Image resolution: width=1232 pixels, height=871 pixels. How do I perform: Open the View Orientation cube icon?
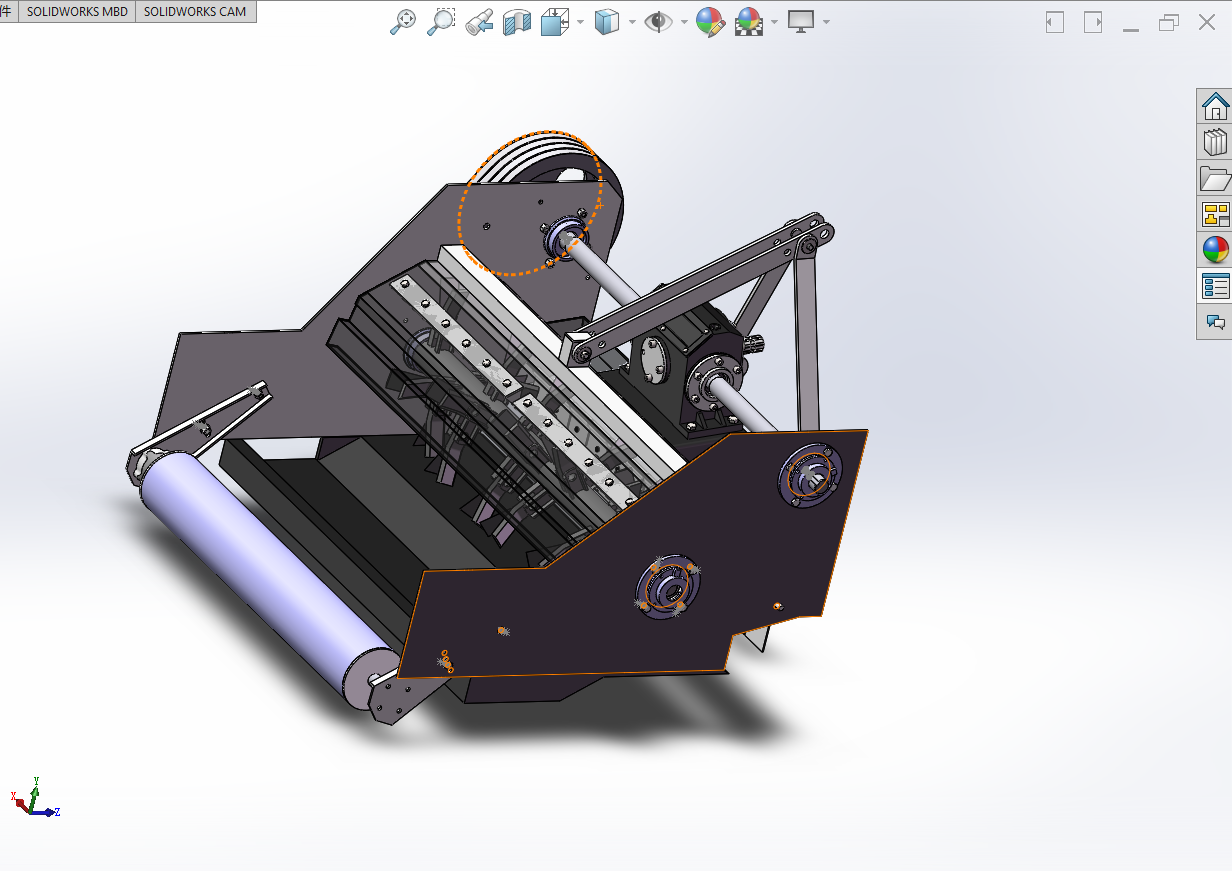click(x=554, y=22)
